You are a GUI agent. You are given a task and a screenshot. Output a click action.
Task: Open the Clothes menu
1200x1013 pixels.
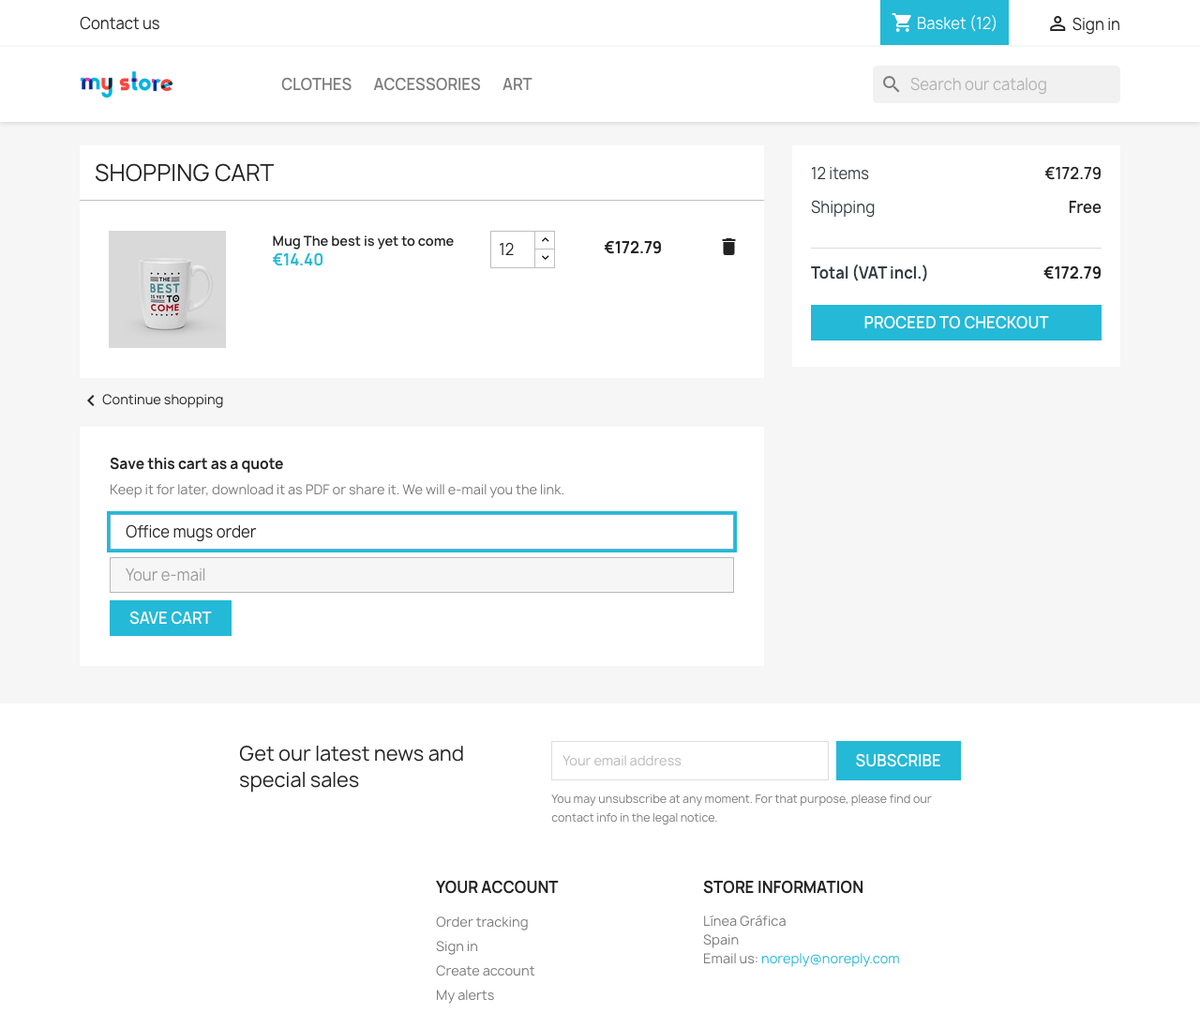(316, 84)
